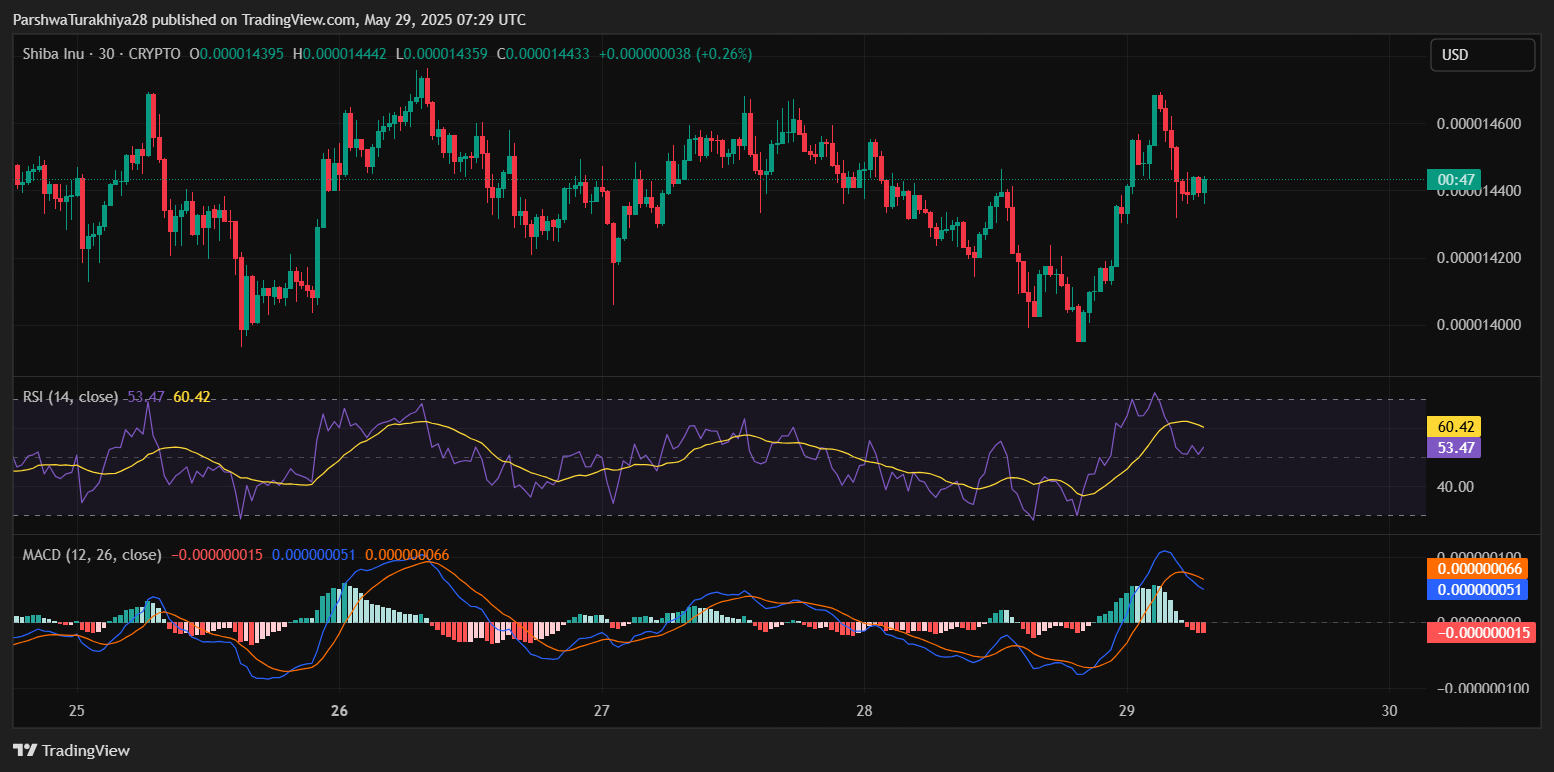
Task: Select the RSI (14, close) indicator legend
Action: (70, 397)
